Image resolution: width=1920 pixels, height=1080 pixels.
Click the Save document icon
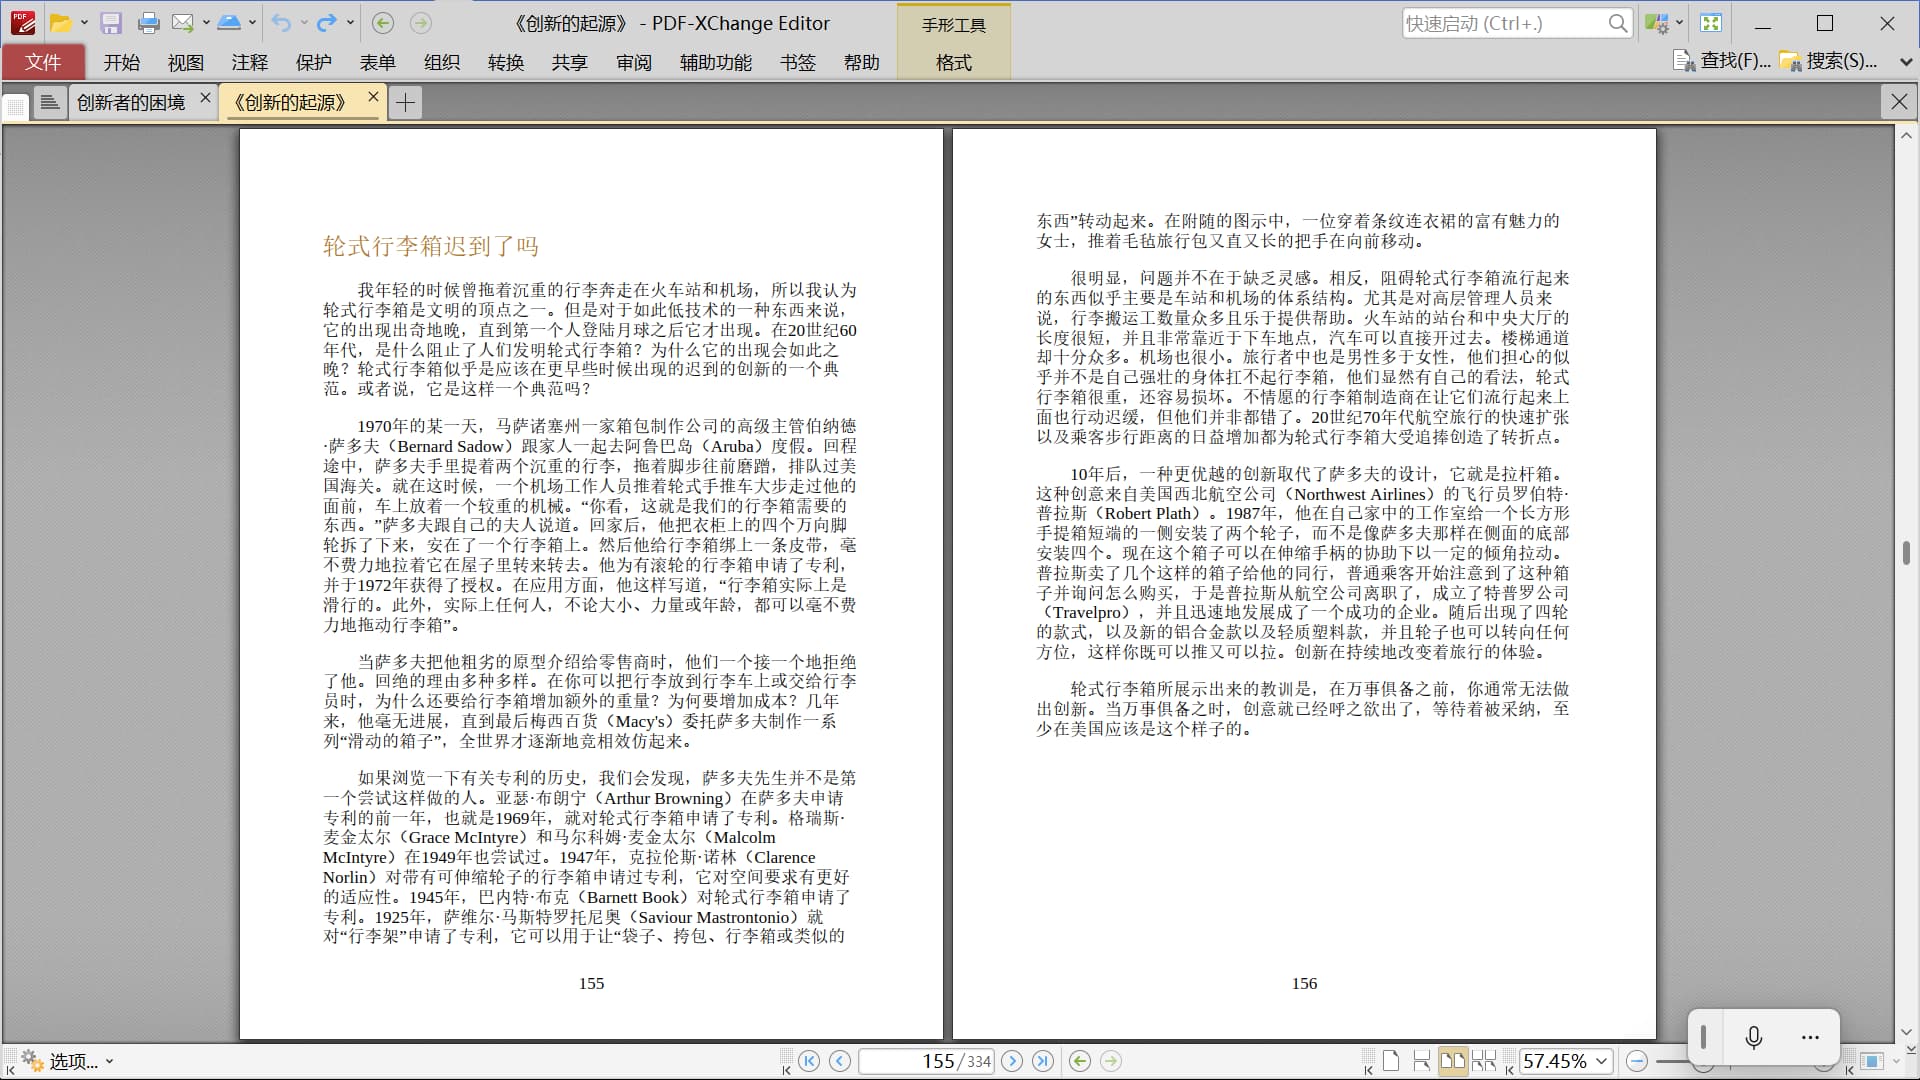pos(111,23)
